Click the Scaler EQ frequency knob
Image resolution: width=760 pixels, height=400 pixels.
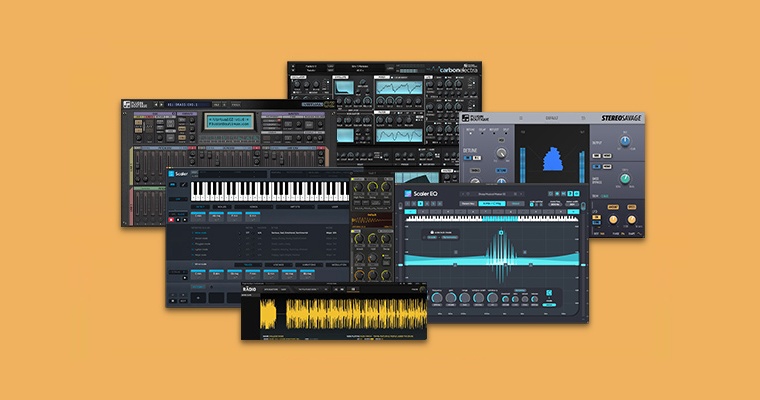point(437,297)
